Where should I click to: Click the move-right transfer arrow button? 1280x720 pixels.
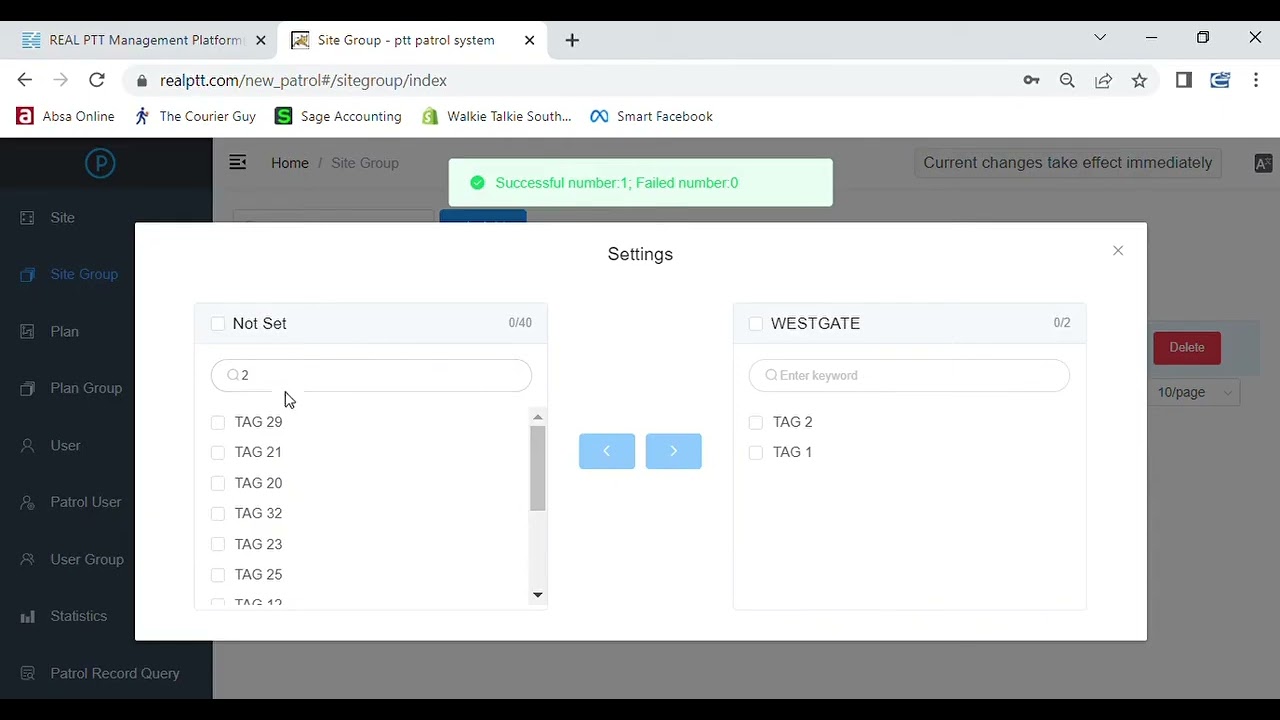pyautogui.click(x=673, y=451)
